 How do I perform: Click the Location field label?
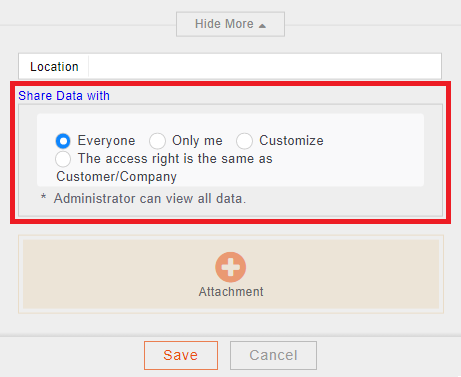(x=54, y=67)
